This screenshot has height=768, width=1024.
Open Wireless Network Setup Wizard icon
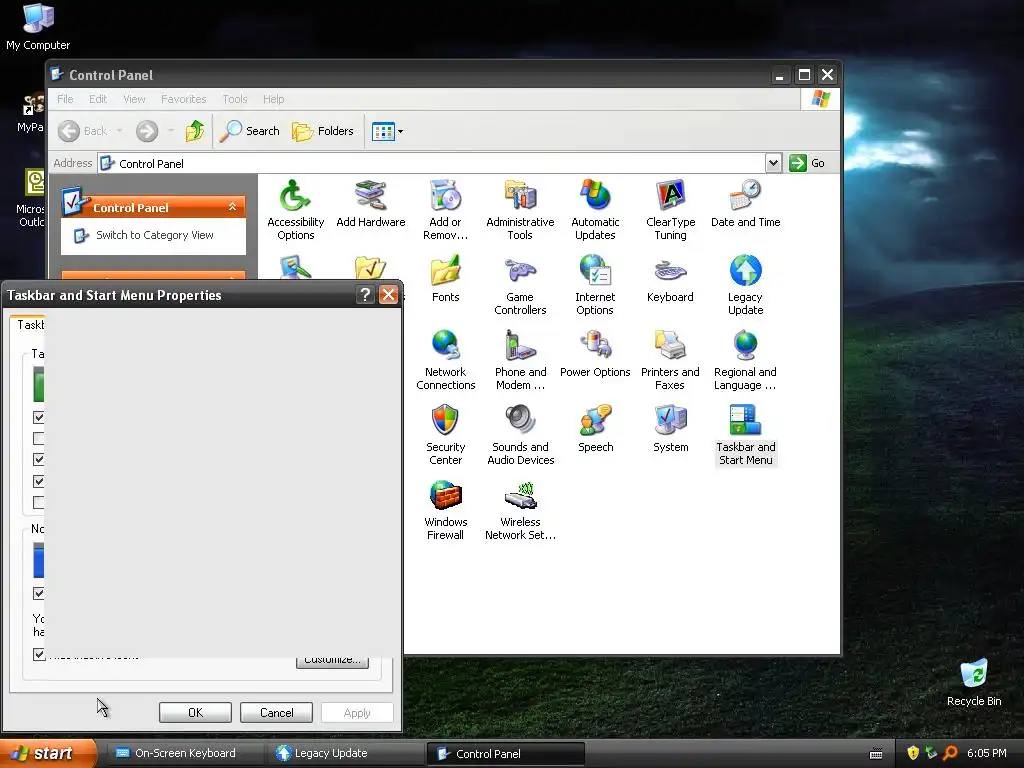click(x=520, y=510)
